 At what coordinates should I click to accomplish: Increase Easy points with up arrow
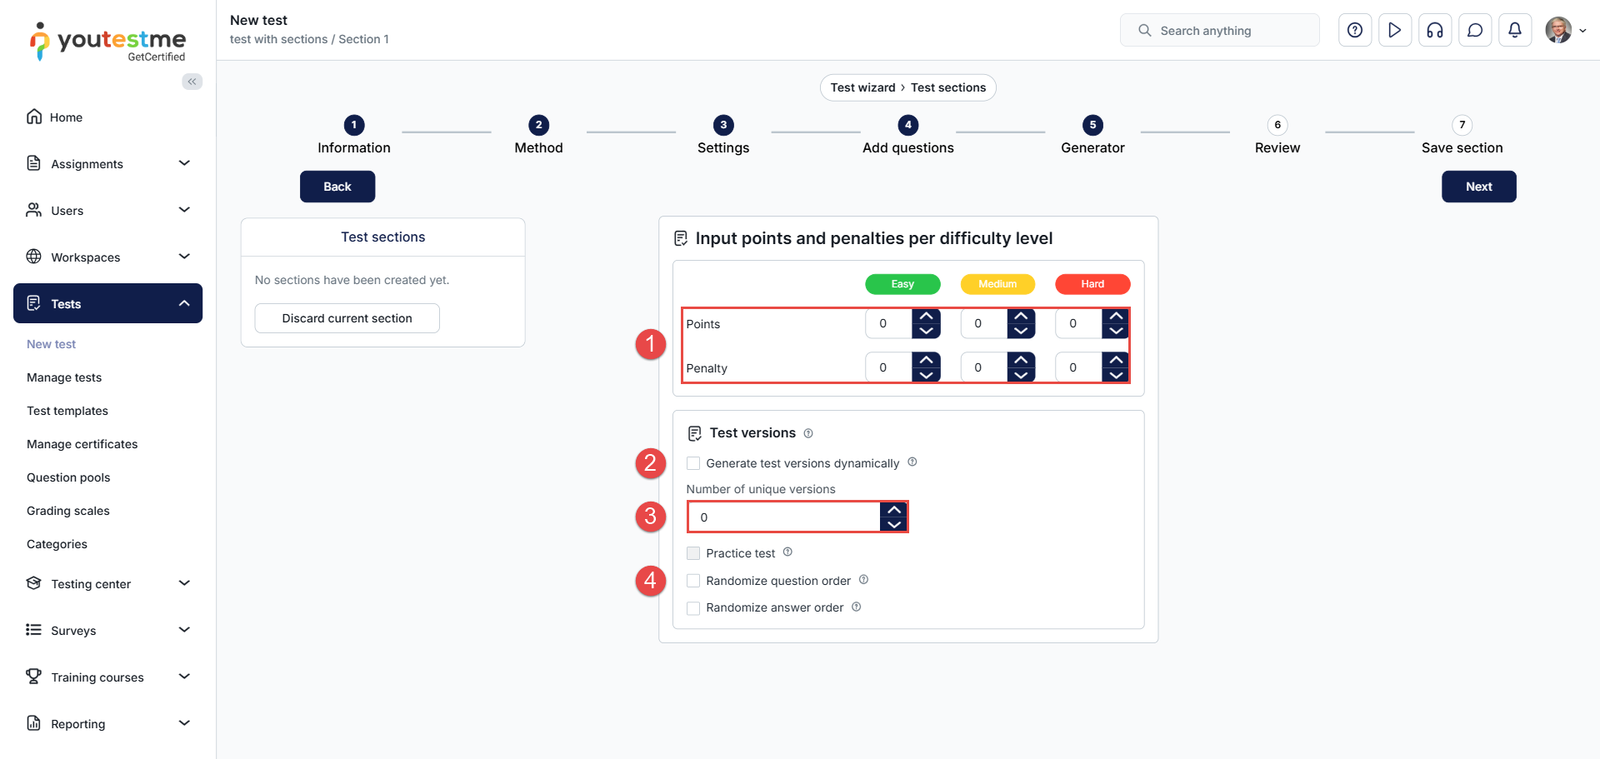coord(926,316)
